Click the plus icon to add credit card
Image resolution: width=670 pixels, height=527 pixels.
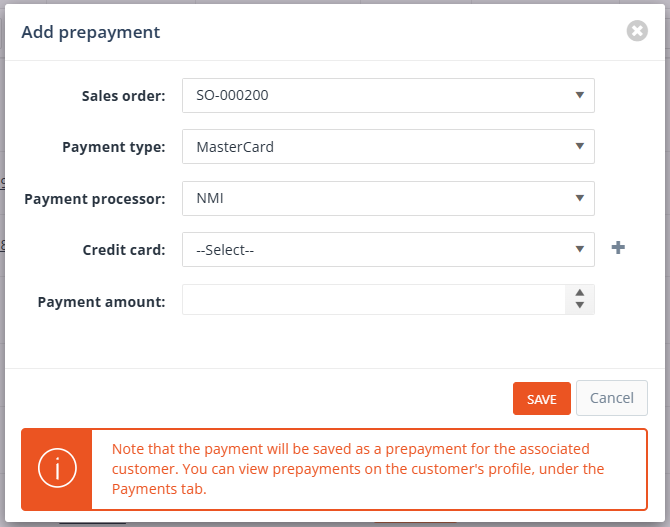(618, 248)
